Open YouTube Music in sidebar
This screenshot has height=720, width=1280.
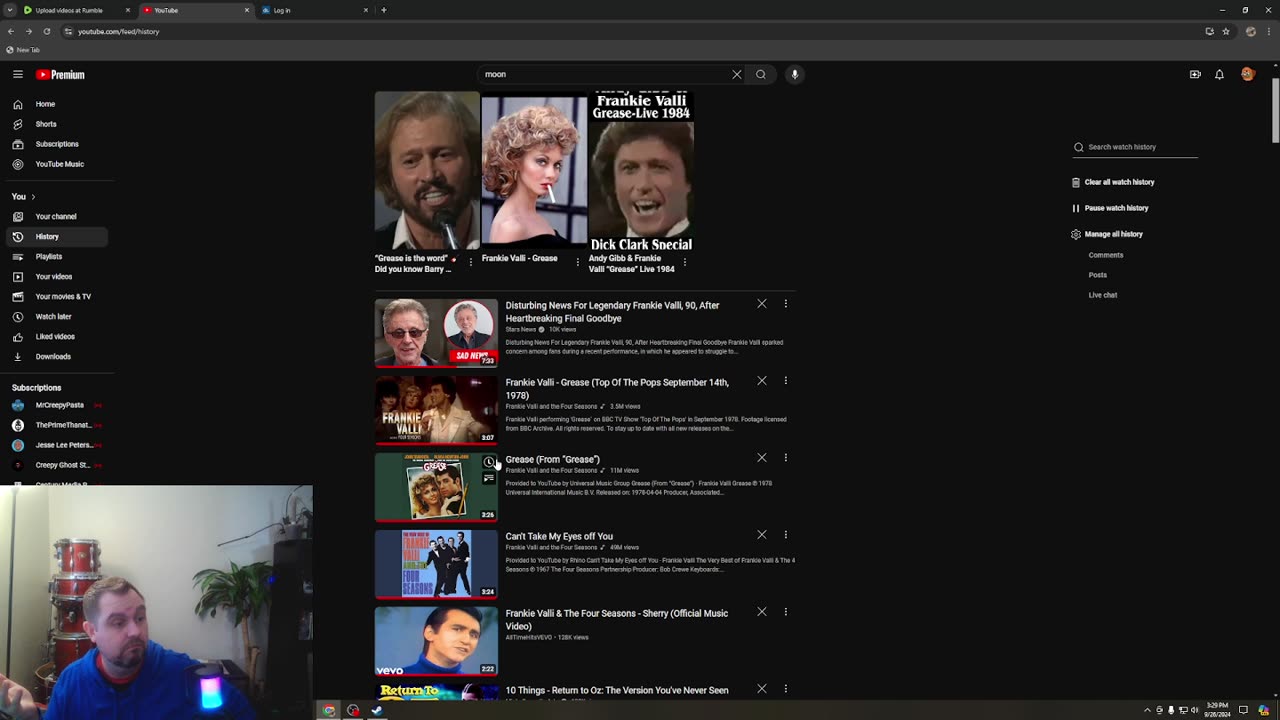[x=55, y=164]
